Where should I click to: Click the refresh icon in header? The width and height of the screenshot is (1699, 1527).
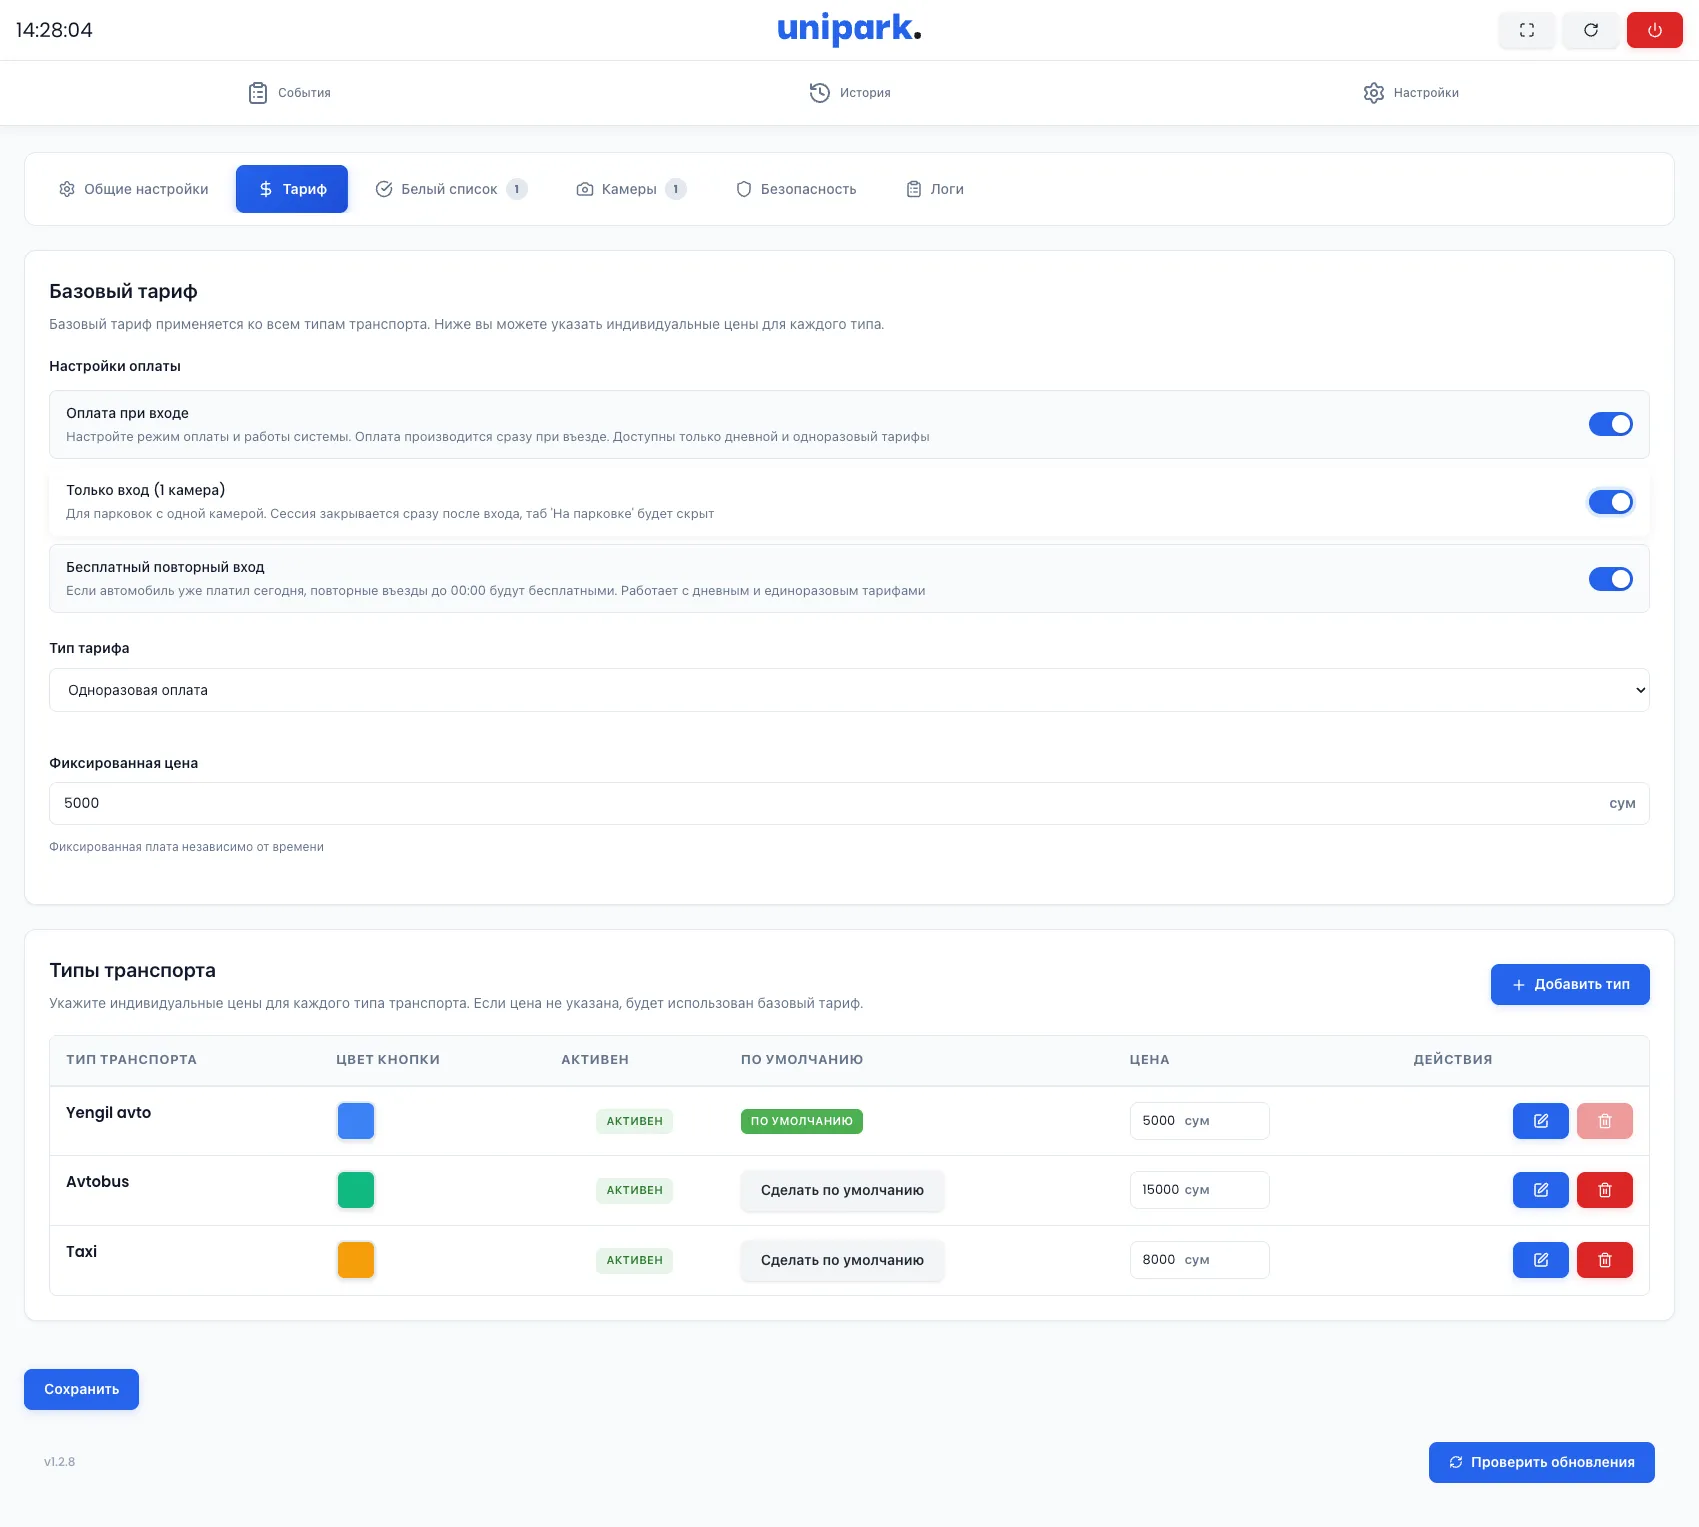click(1590, 30)
